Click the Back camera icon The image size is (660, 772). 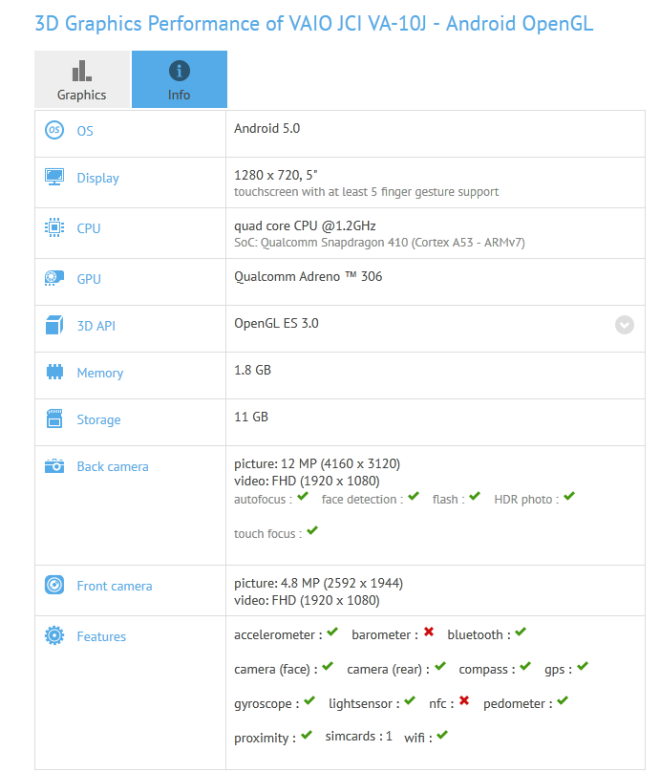pyautogui.click(x=54, y=466)
